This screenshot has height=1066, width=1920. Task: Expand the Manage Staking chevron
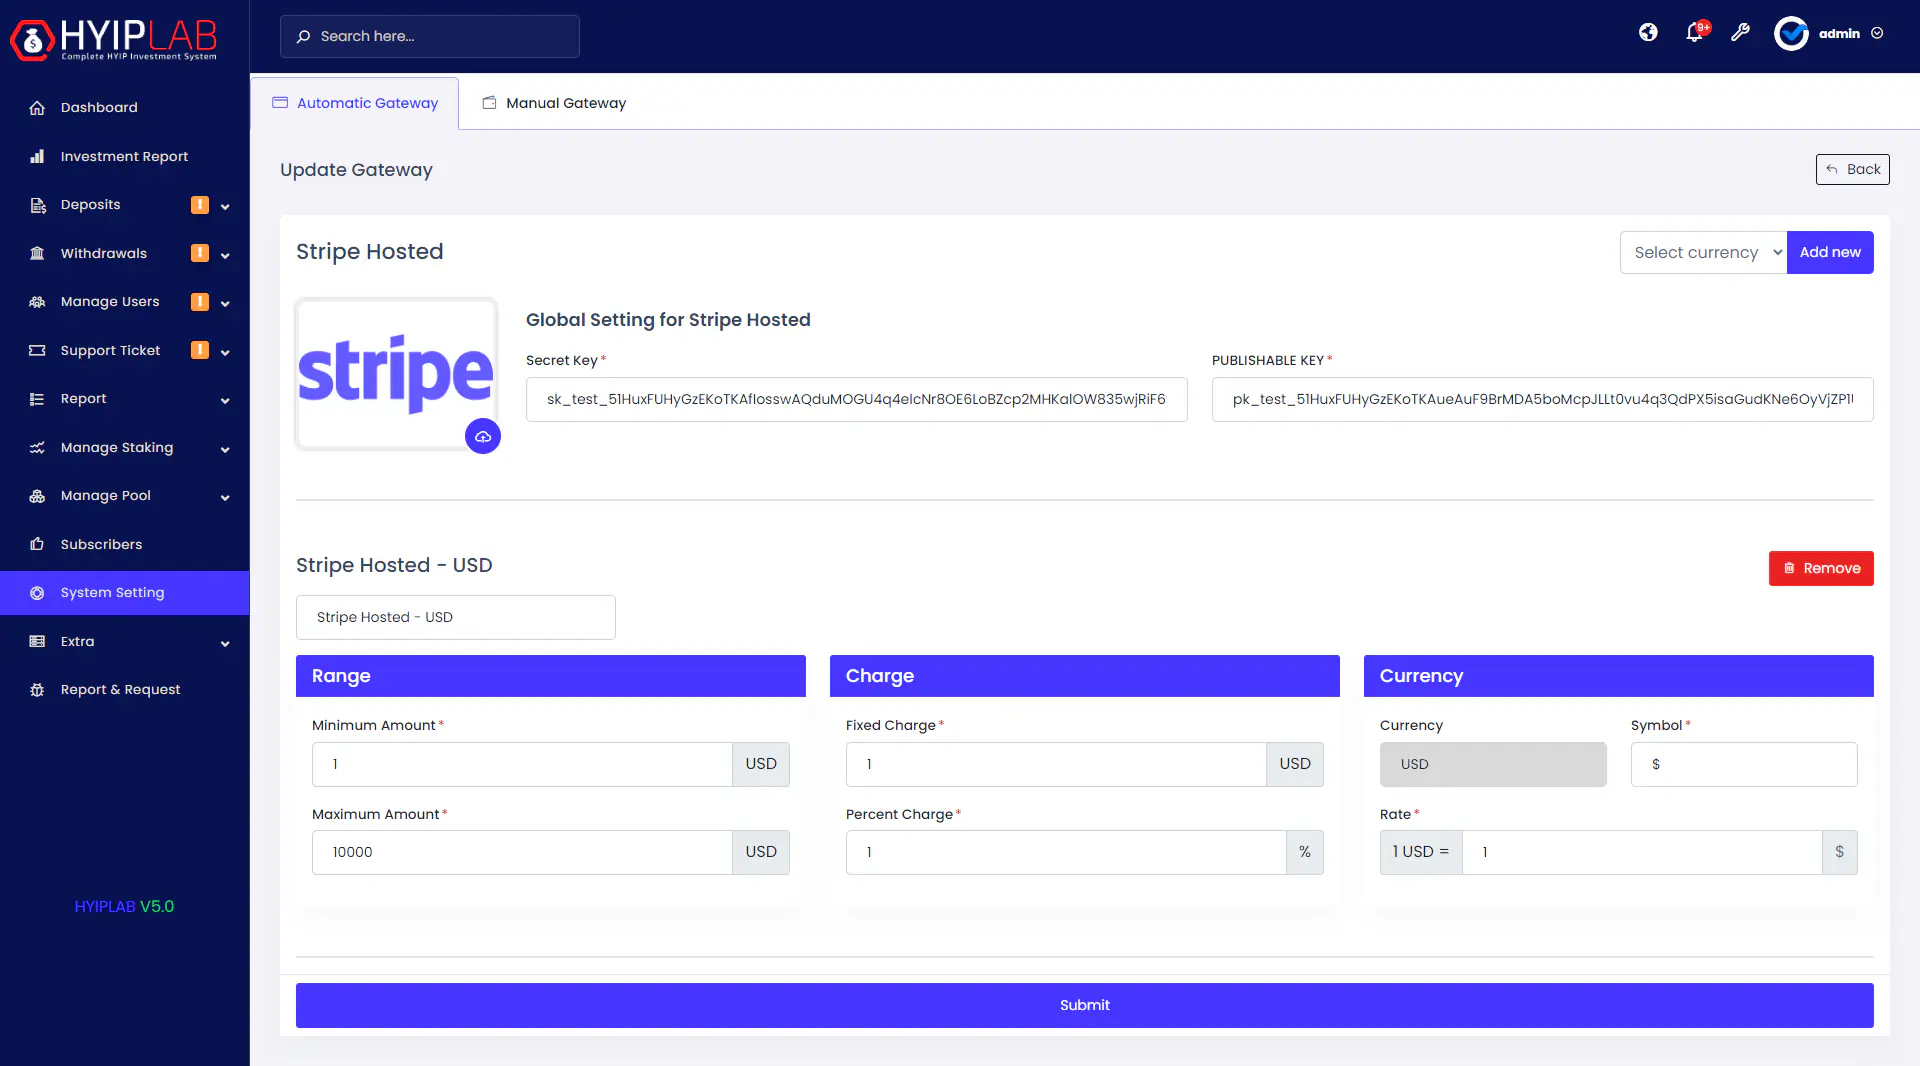pyautogui.click(x=225, y=449)
